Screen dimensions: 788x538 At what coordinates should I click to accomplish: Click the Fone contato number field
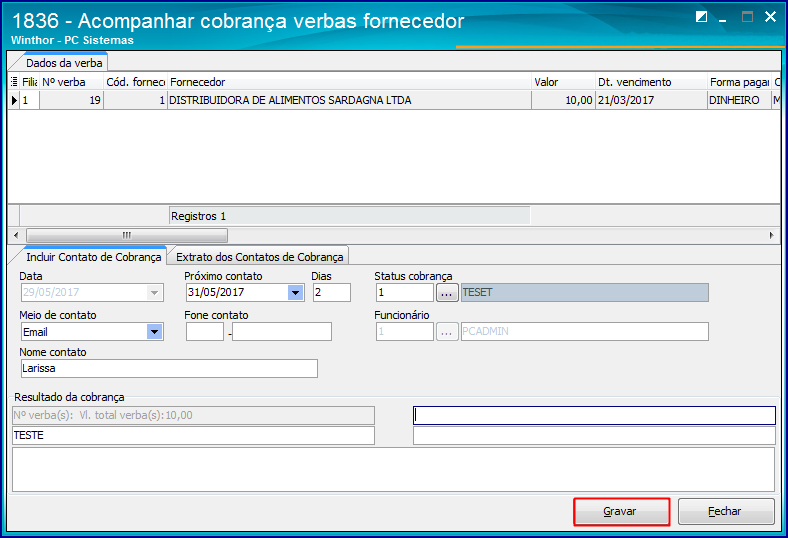pos(282,332)
